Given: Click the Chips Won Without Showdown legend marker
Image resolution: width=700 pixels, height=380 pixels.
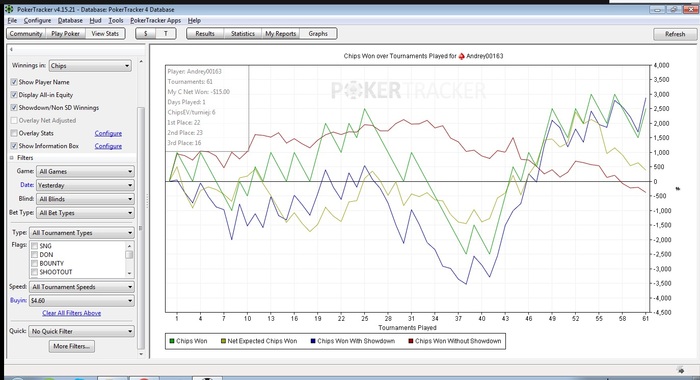Looking at the screenshot, I should pyautogui.click(x=411, y=341).
